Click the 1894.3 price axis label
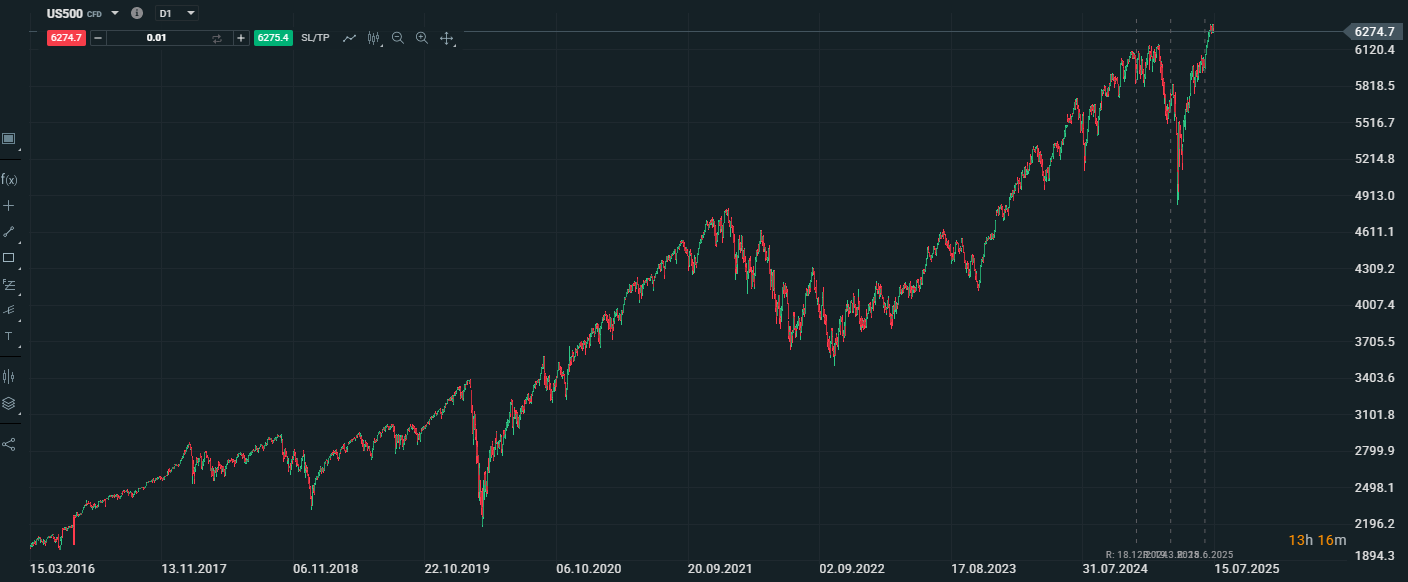 [x=1374, y=555]
